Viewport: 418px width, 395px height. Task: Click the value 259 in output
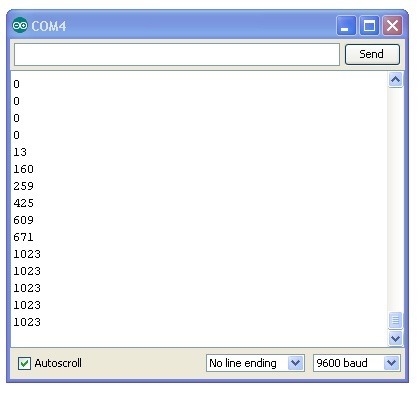23,186
